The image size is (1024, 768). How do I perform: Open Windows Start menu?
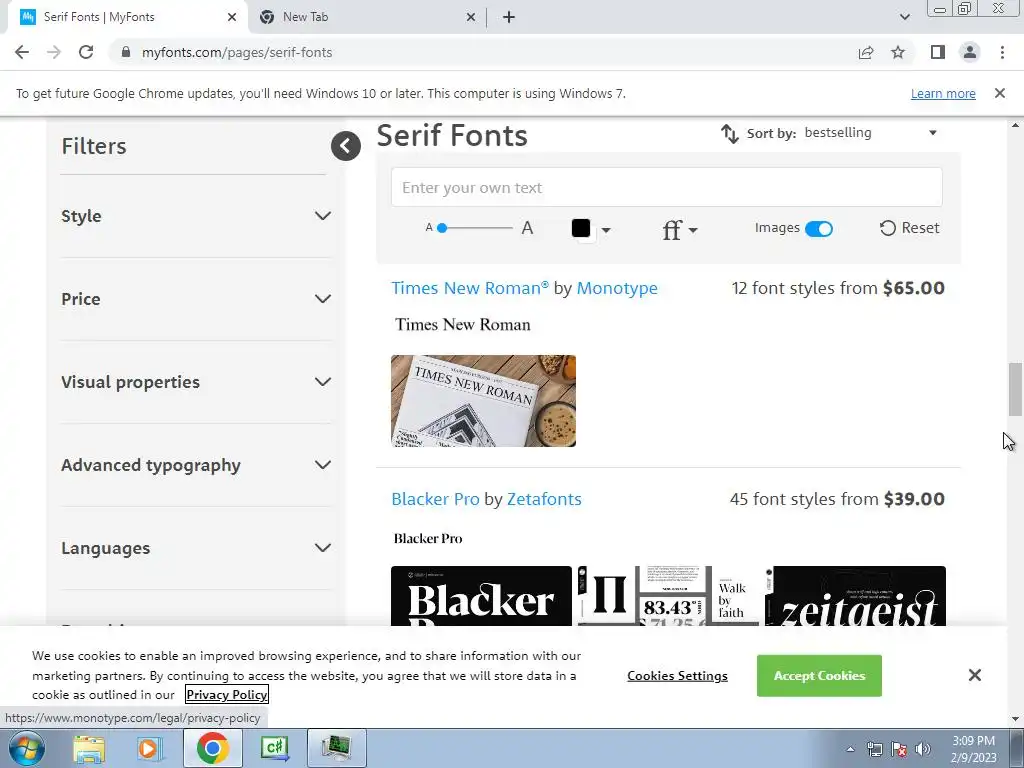pos(26,748)
